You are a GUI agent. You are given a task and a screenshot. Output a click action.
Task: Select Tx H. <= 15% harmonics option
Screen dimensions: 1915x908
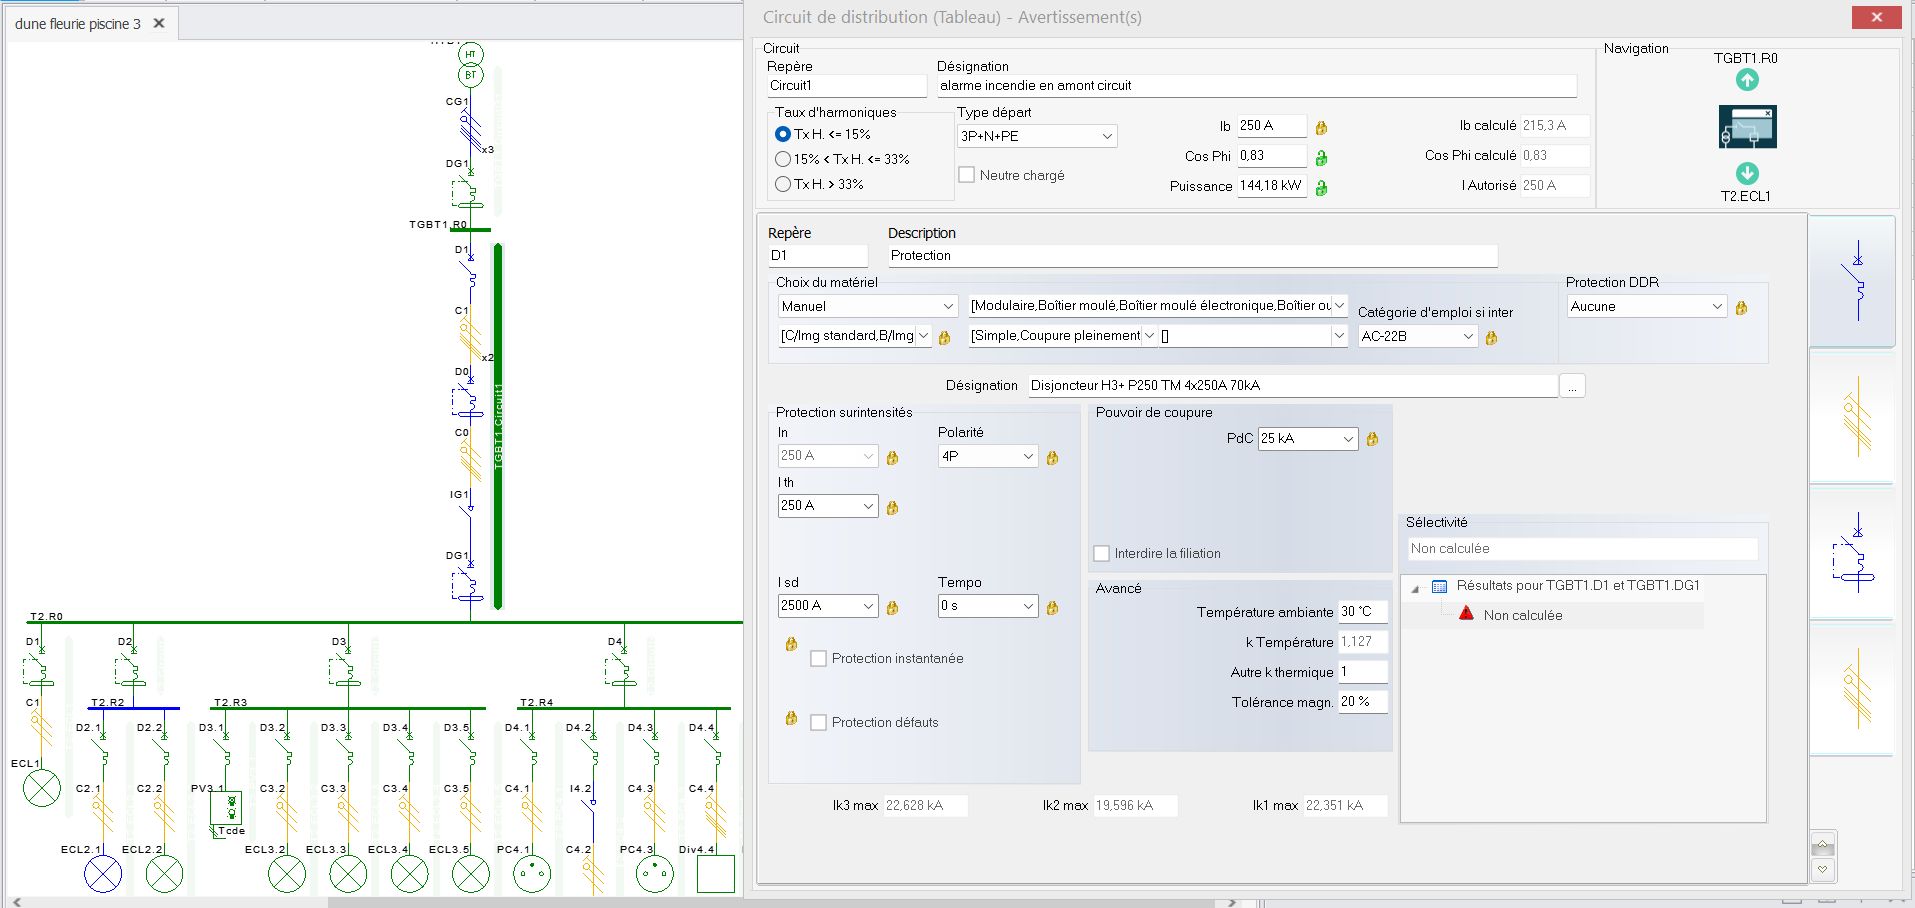click(x=783, y=134)
